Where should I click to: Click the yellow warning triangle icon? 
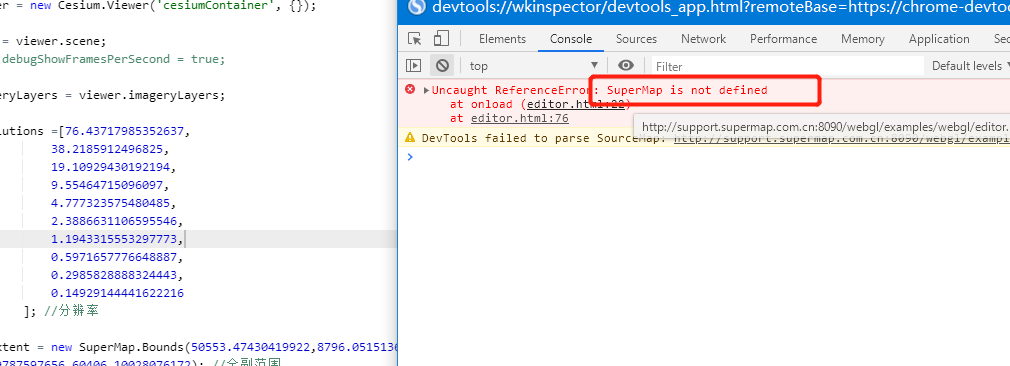(410, 137)
